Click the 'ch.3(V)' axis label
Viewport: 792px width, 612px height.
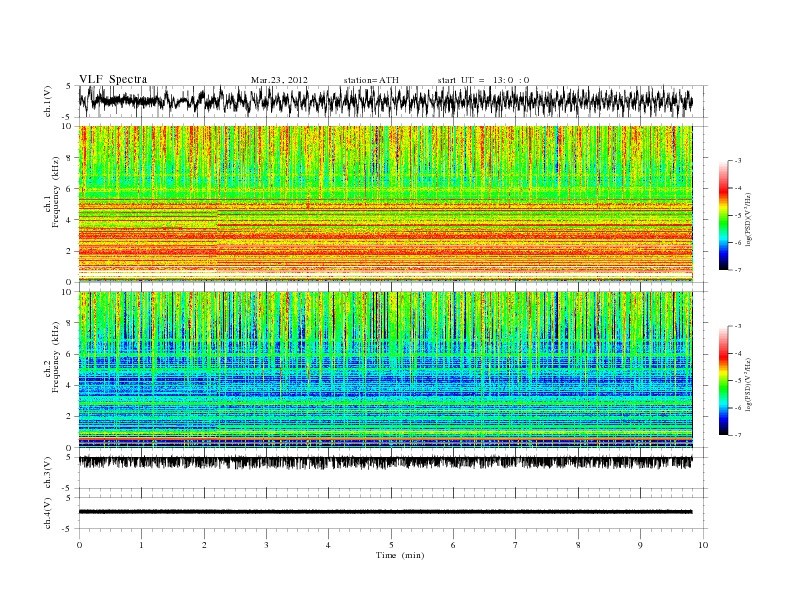[x=48, y=473]
